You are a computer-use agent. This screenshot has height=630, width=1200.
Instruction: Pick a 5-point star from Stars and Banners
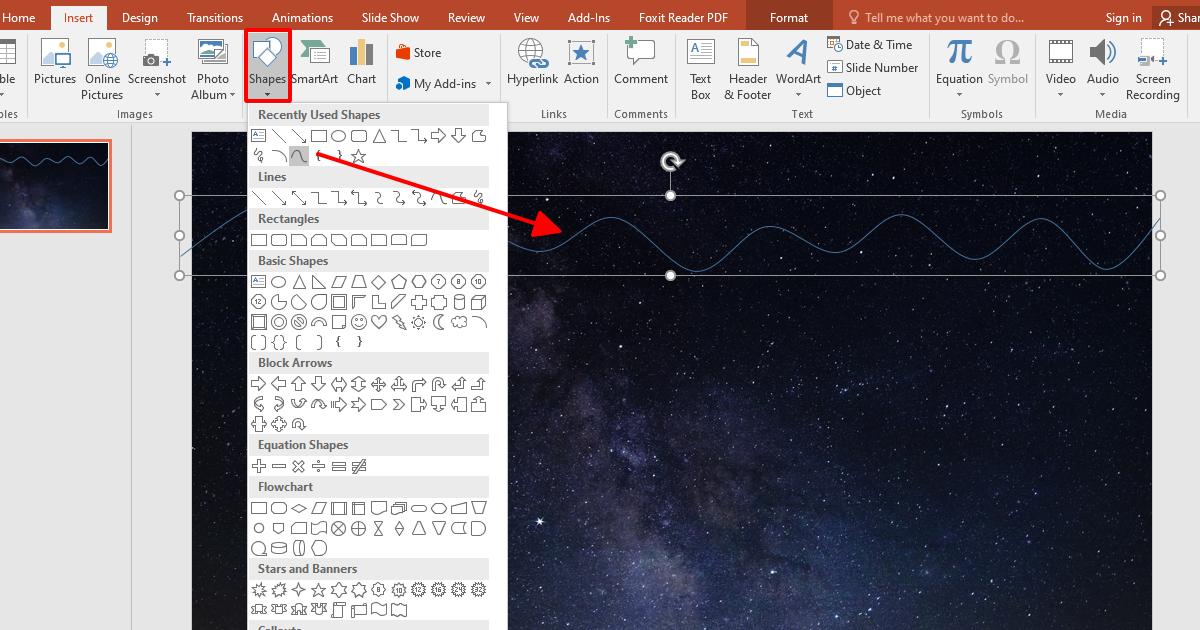coord(319,590)
